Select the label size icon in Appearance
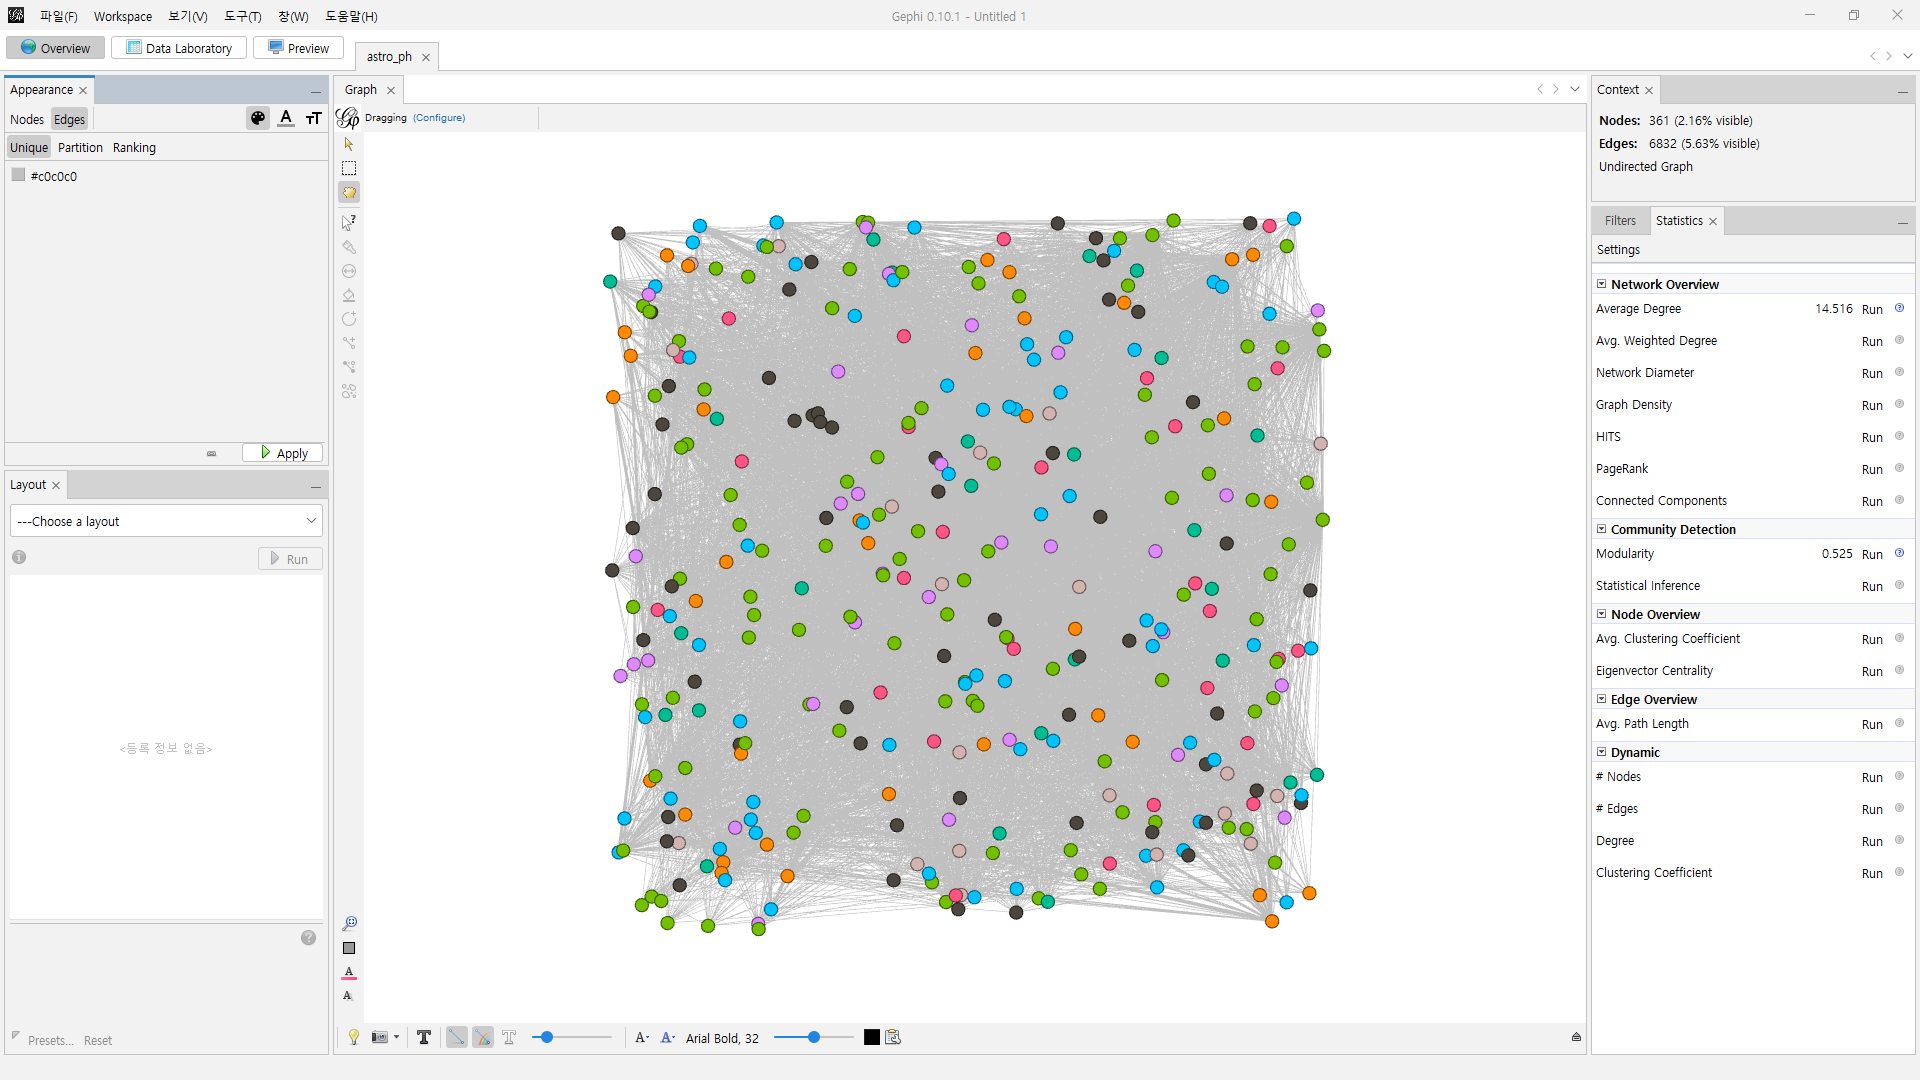The width and height of the screenshot is (1920, 1080). tap(314, 119)
